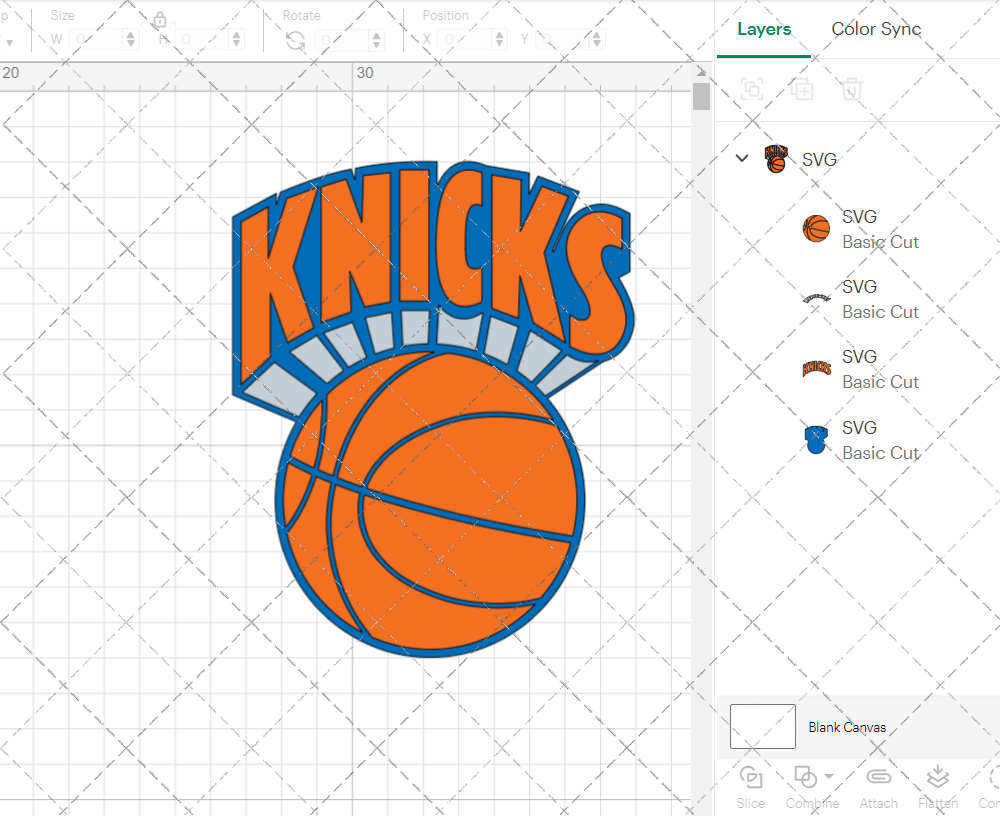Viewport: 1000px width, 816px height.
Task: Select the blue silhouette SVG layer
Action: pyautogui.click(x=816, y=440)
